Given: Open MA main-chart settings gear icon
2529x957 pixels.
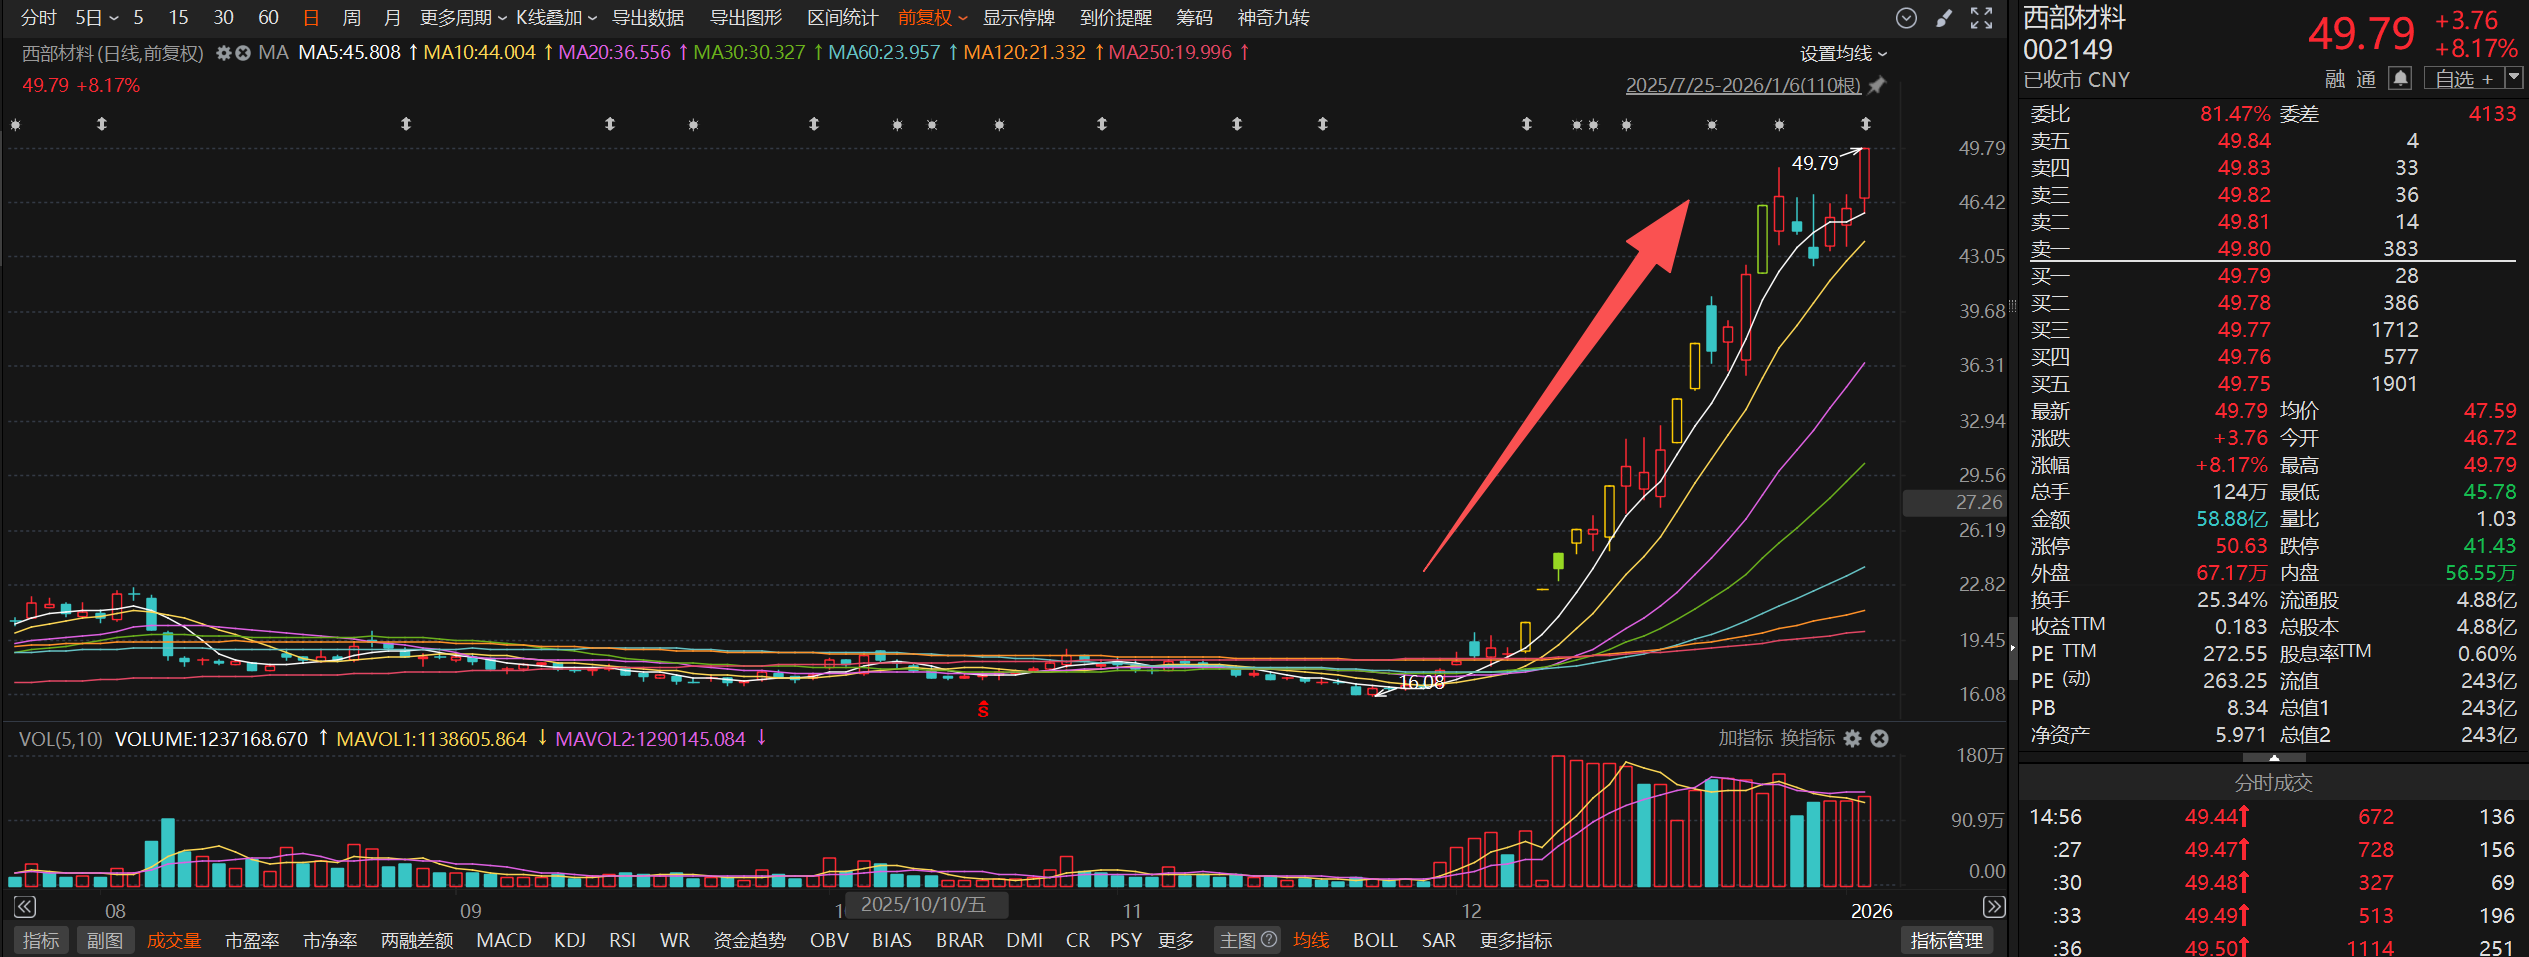Looking at the screenshot, I should 224,53.
